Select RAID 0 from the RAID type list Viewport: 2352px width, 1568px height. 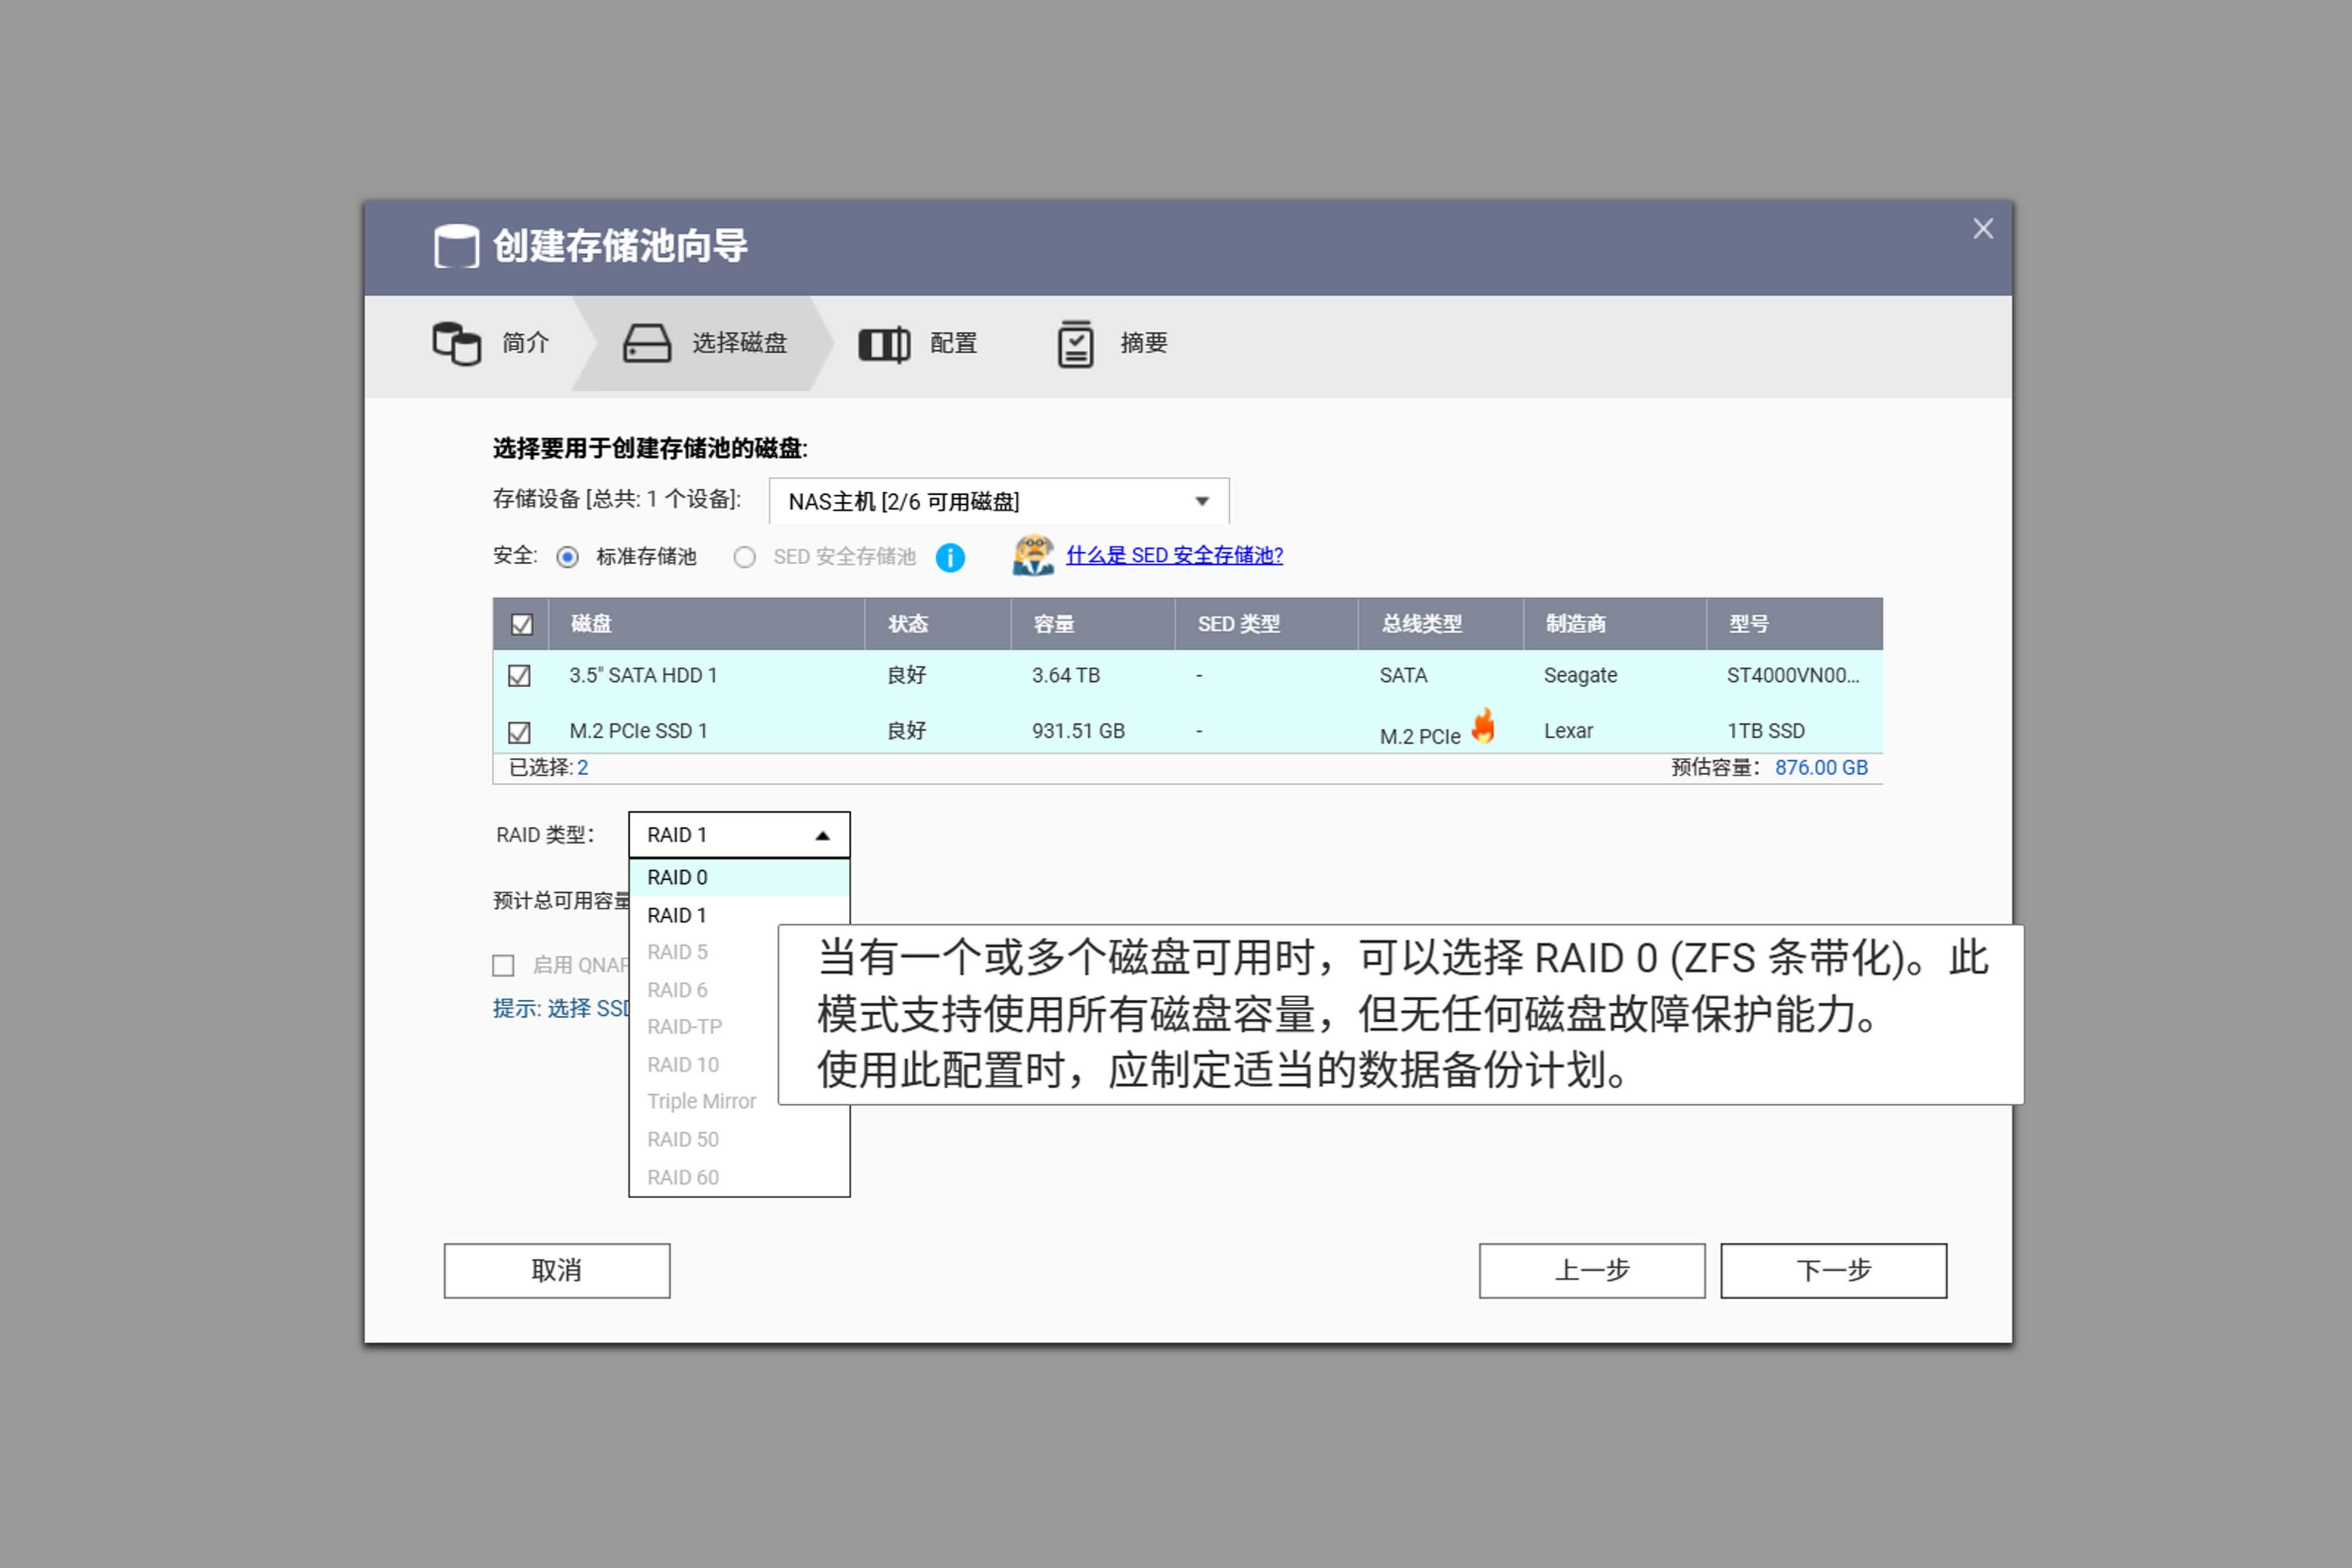[677, 877]
